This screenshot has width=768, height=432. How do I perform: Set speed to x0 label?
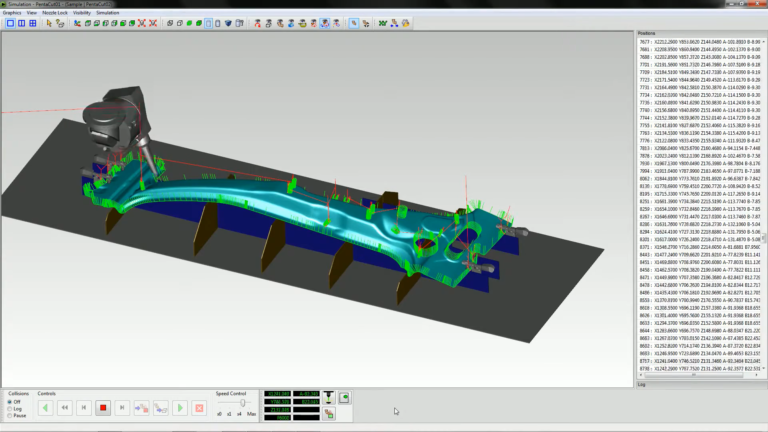click(219, 414)
